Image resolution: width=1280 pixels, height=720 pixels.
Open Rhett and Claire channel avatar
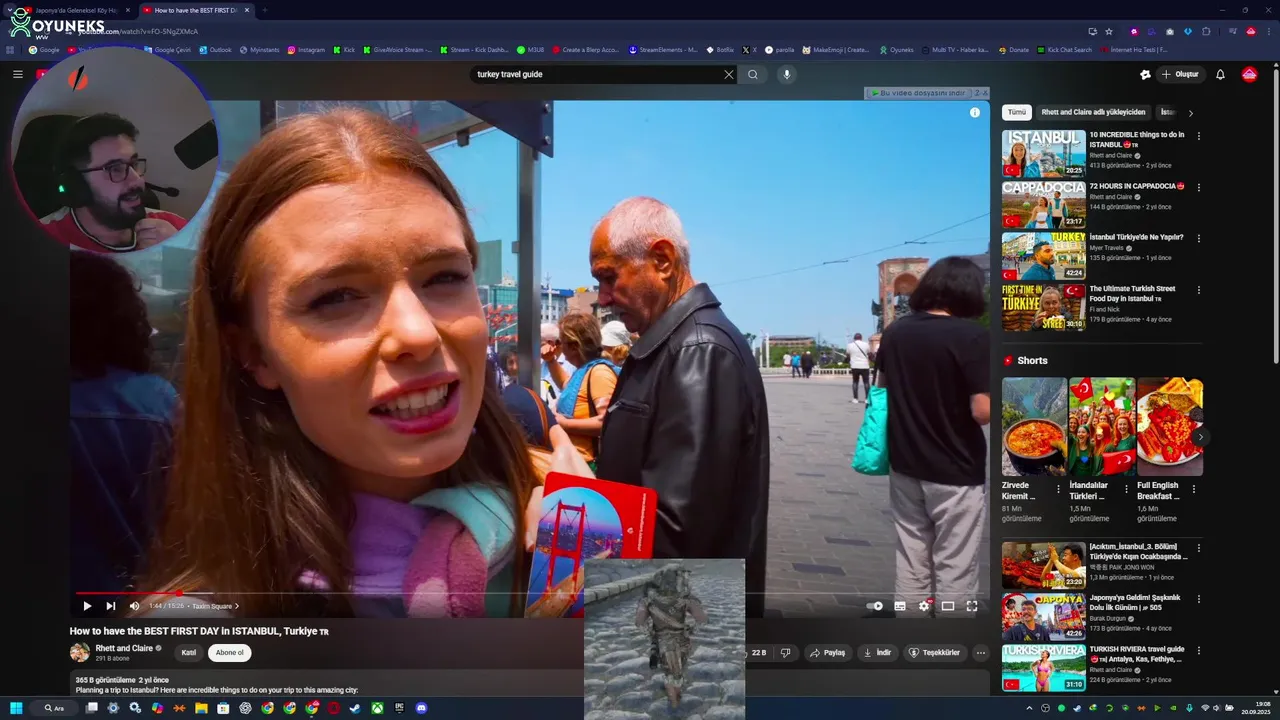click(x=80, y=652)
